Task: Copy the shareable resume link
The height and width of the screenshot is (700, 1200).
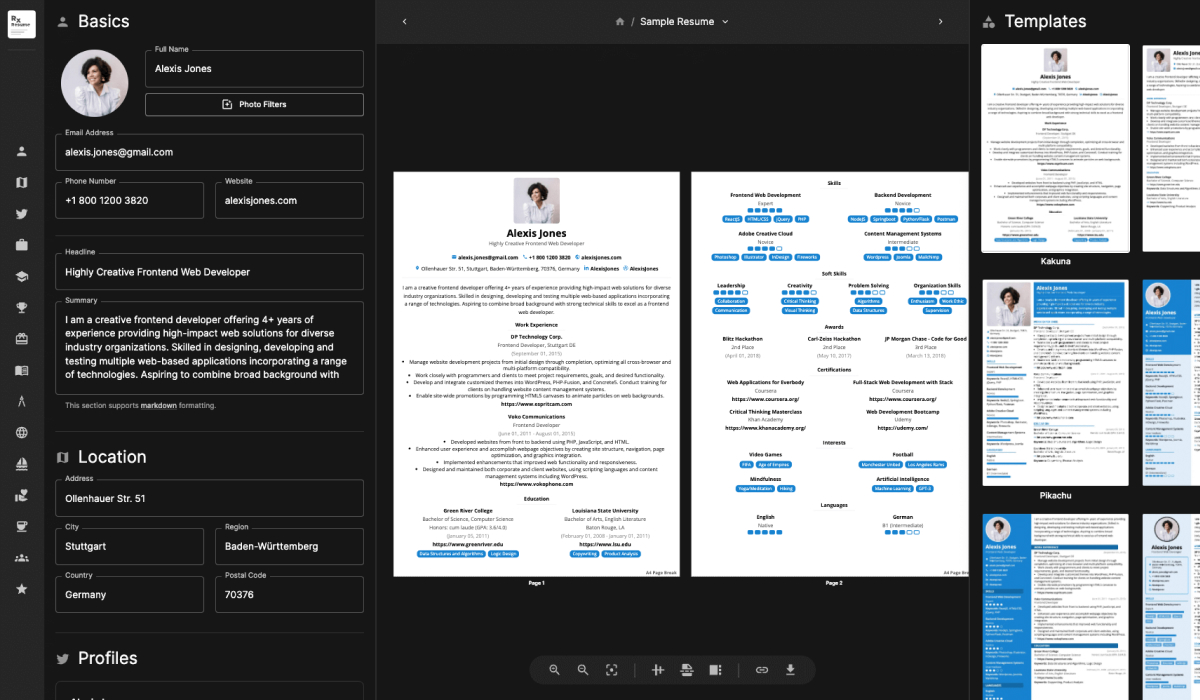Action: (x=761, y=670)
